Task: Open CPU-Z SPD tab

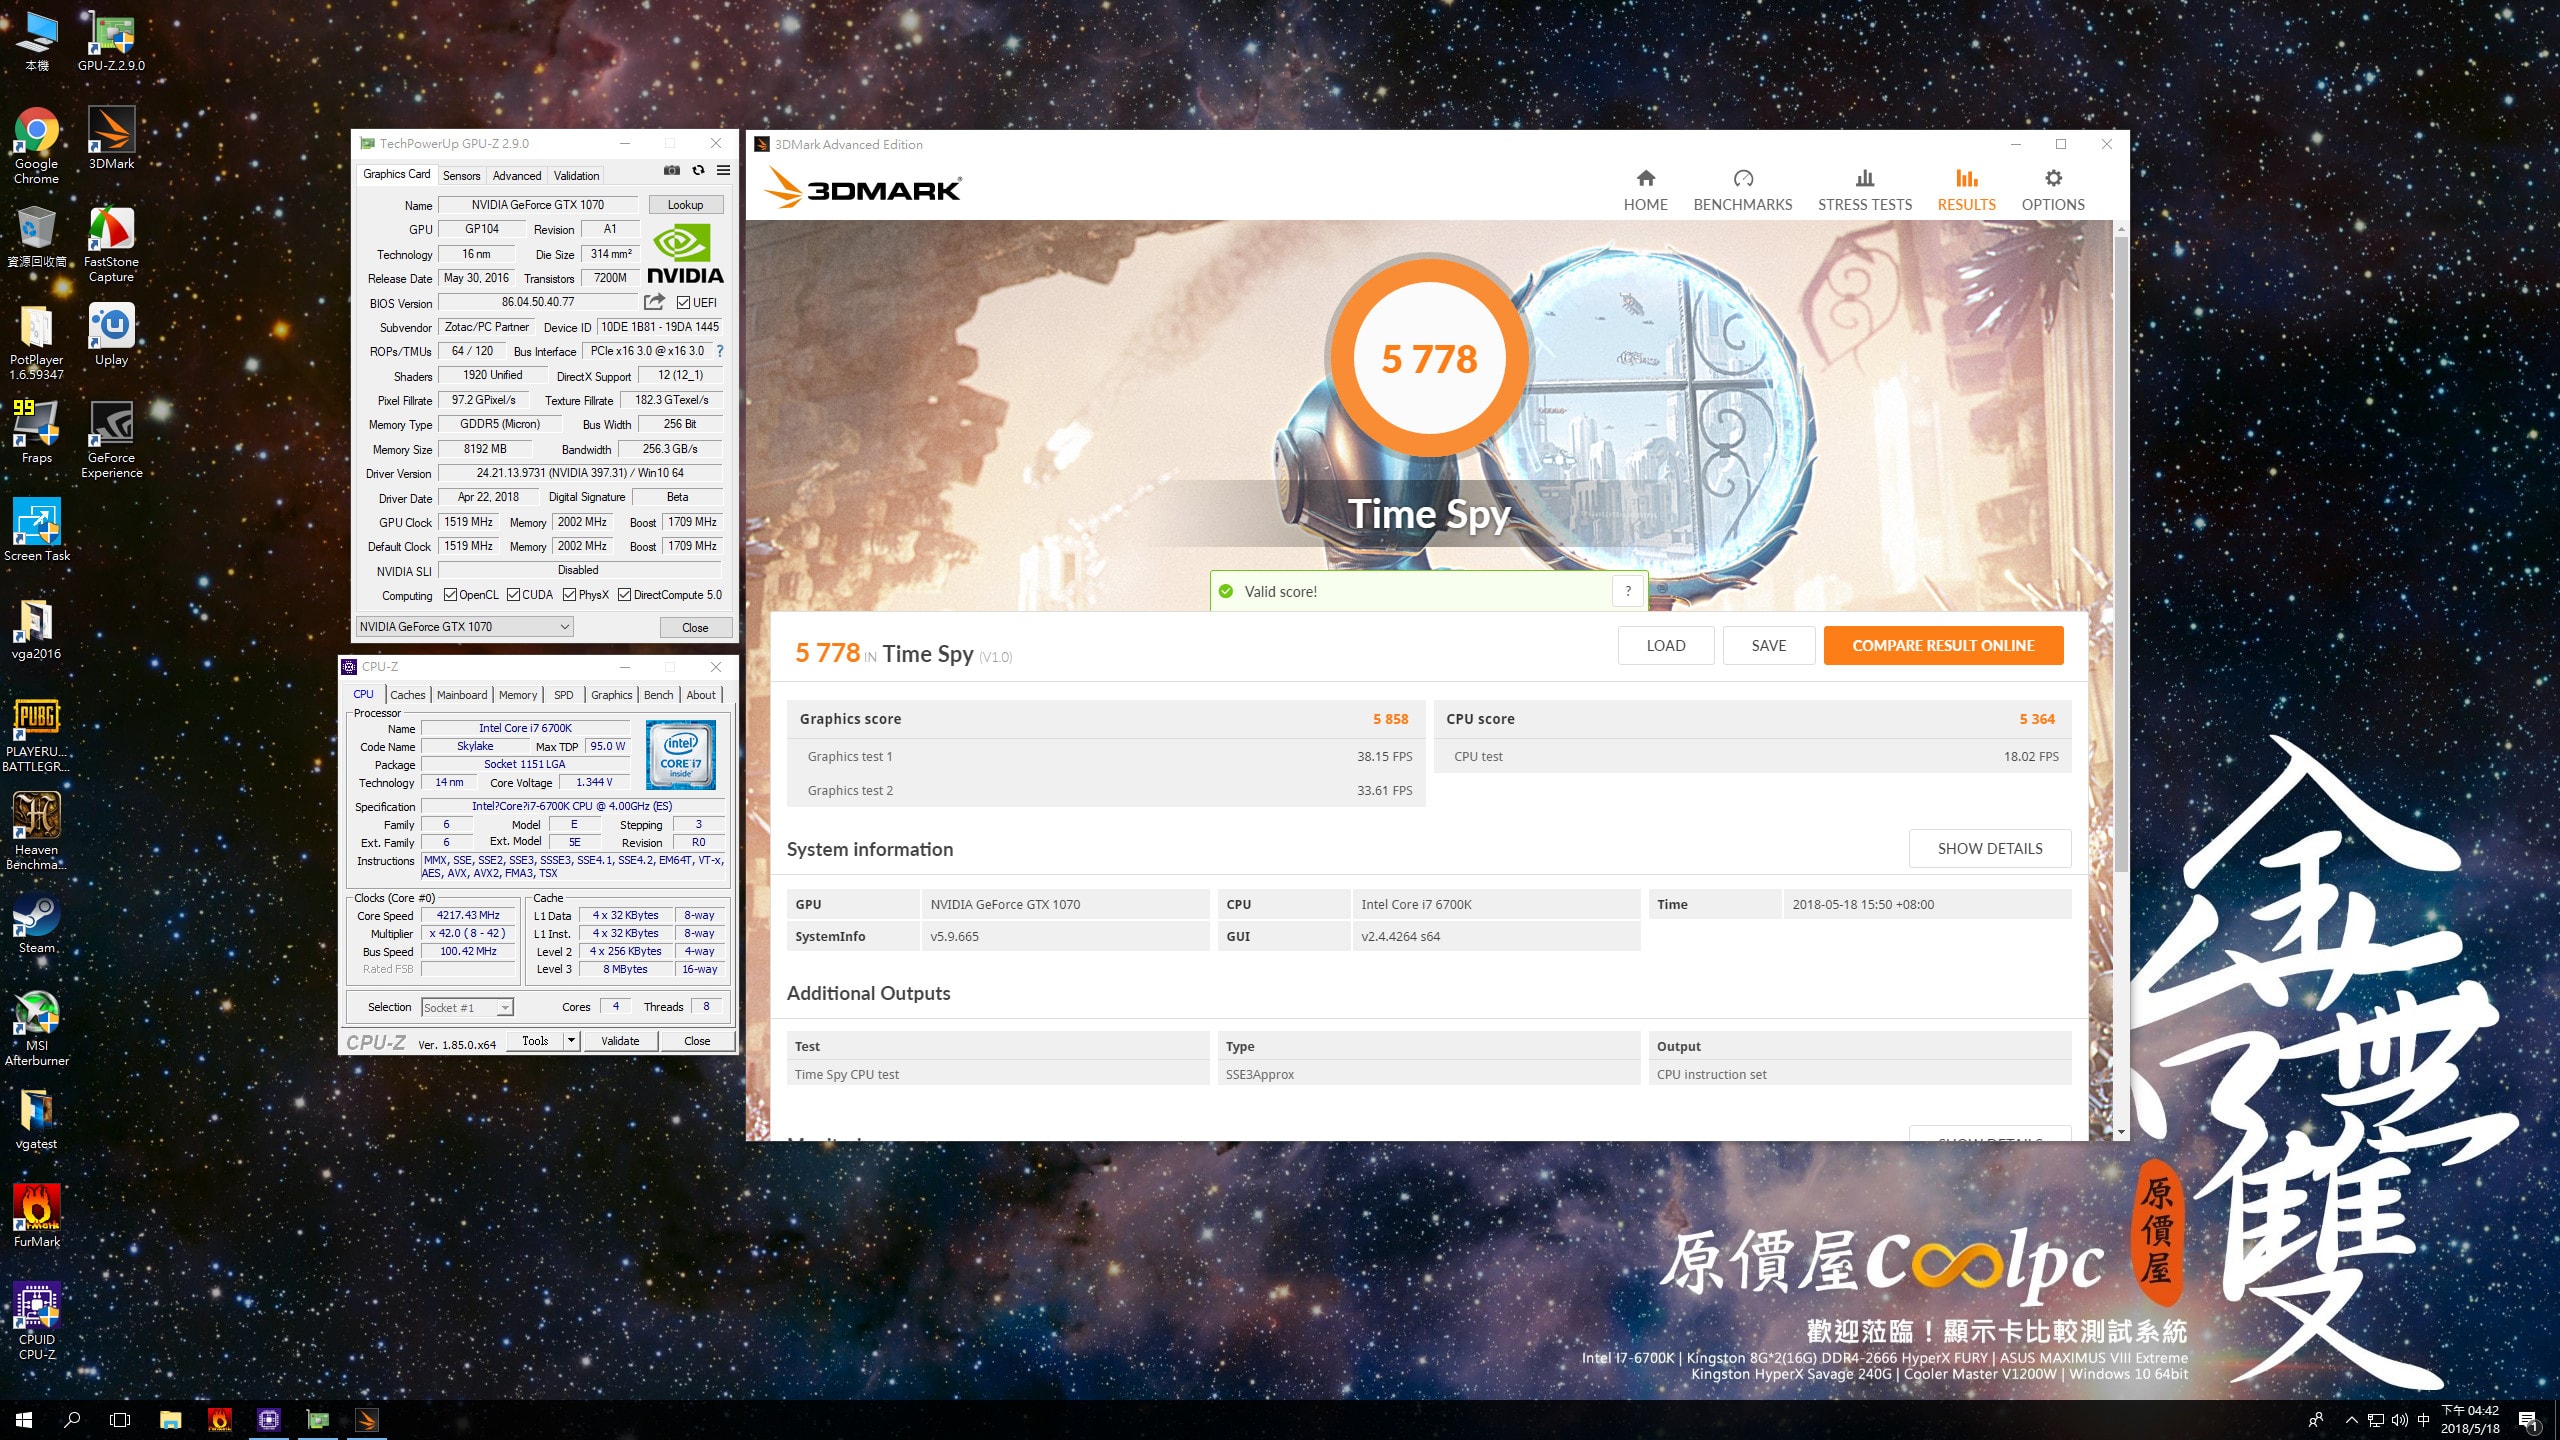Action: [564, 695]
